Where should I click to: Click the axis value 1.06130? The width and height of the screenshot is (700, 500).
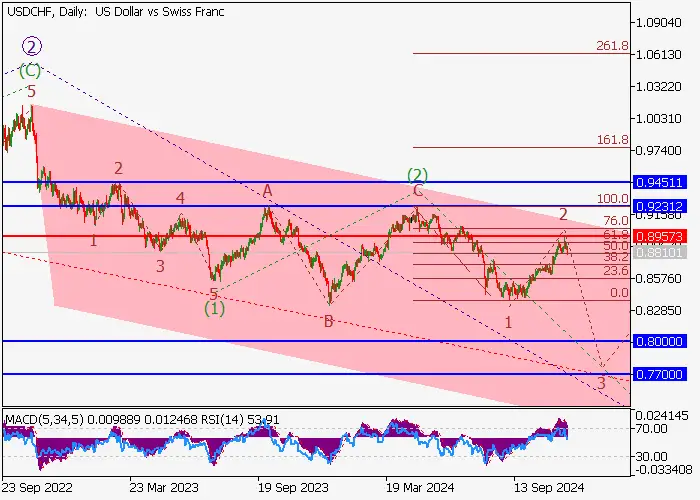point(658,54)
